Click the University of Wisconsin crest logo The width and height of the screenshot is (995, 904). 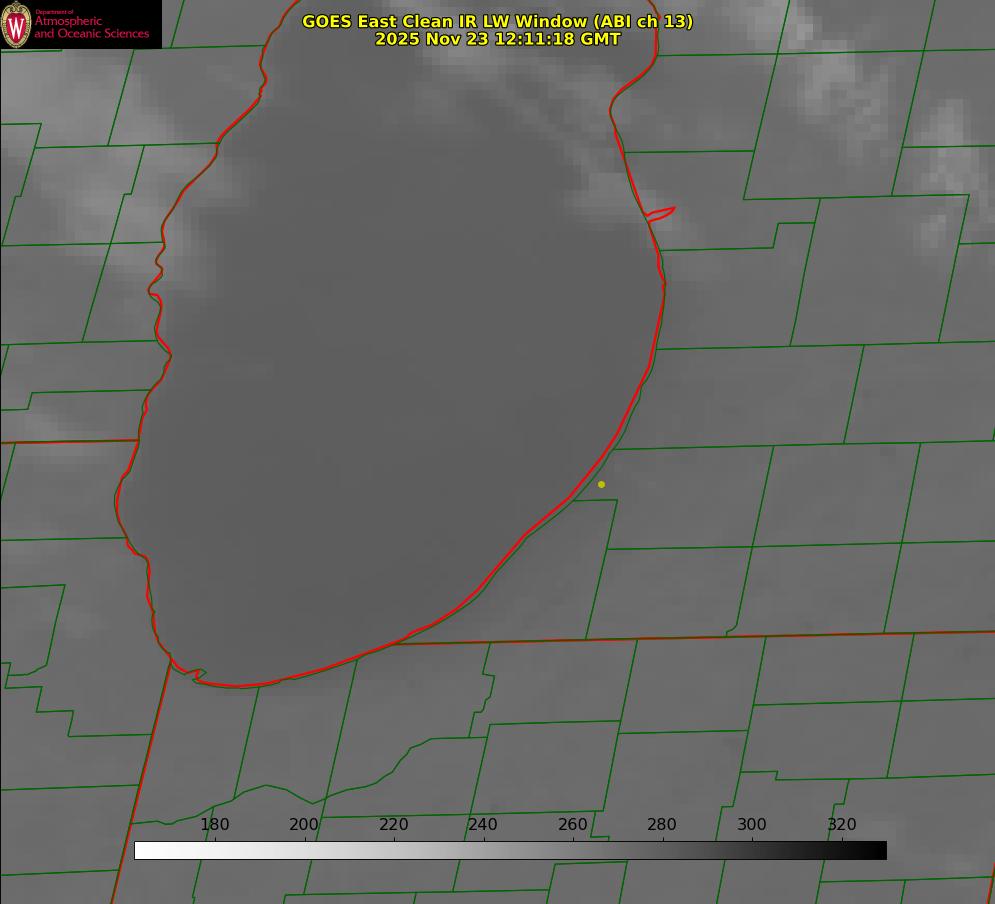[x=16, y=24]
